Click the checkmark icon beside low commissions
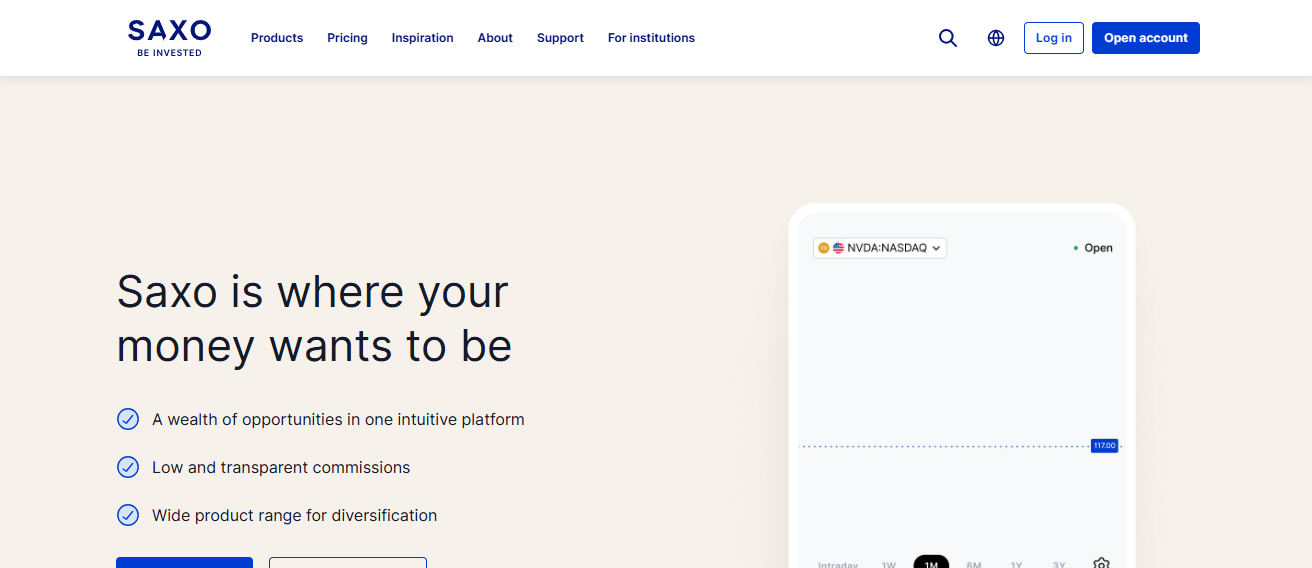This screenshot has height=568, width=1312. point(128,467)
